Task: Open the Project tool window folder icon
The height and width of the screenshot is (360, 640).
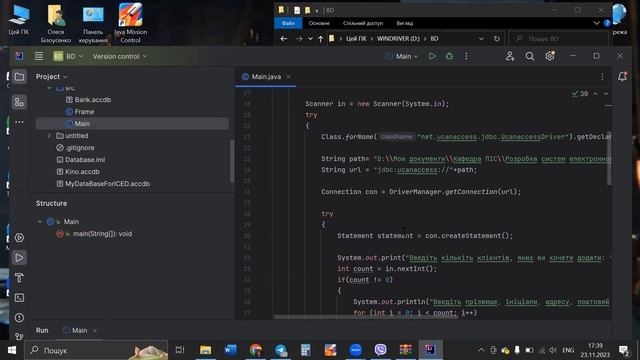Action: coord(19,77)
